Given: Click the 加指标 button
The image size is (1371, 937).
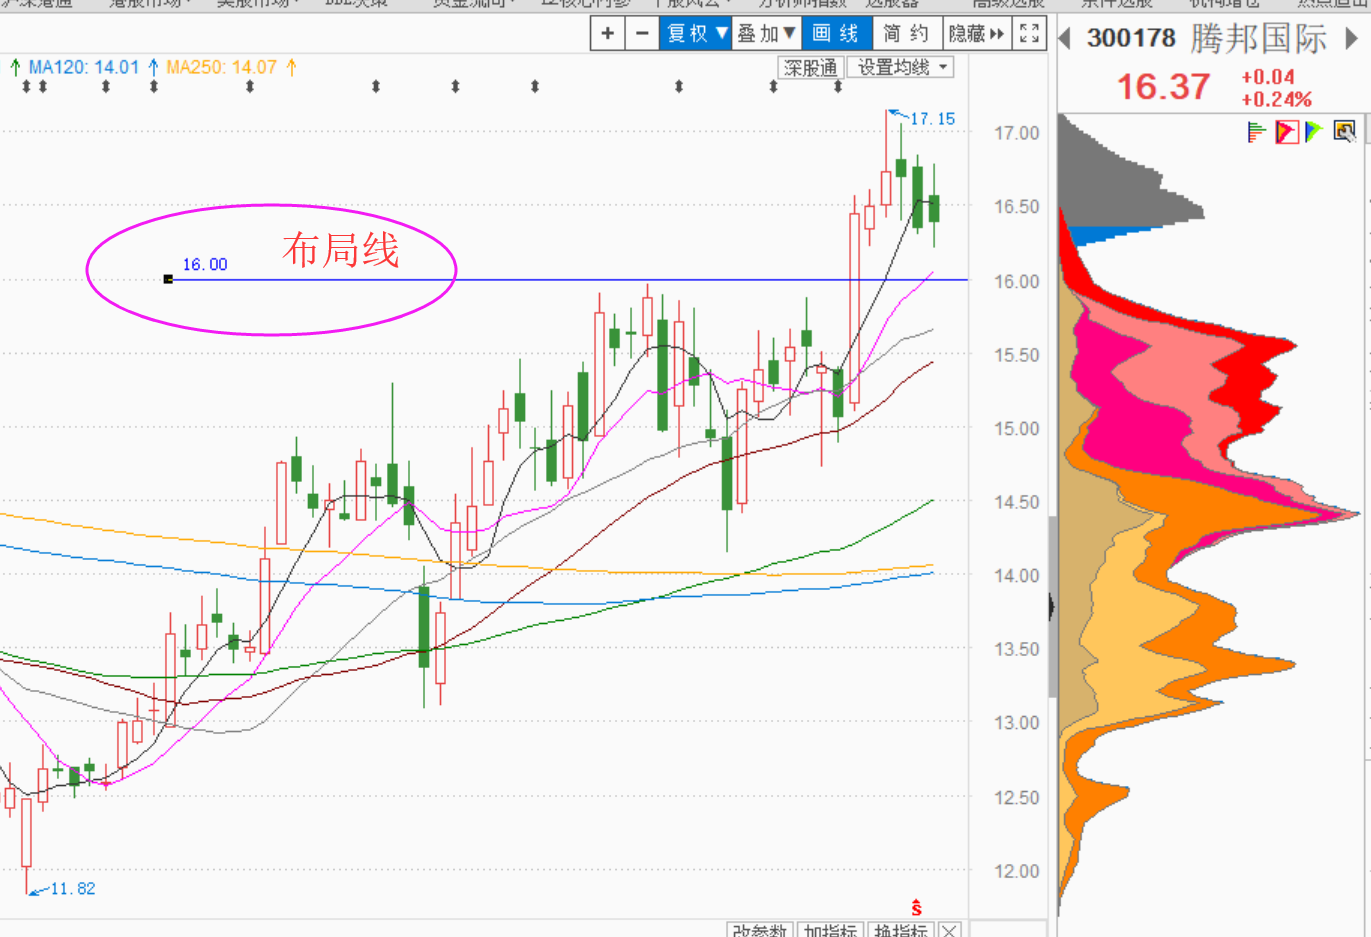Looking at the screenshot, I should [830, 930].
